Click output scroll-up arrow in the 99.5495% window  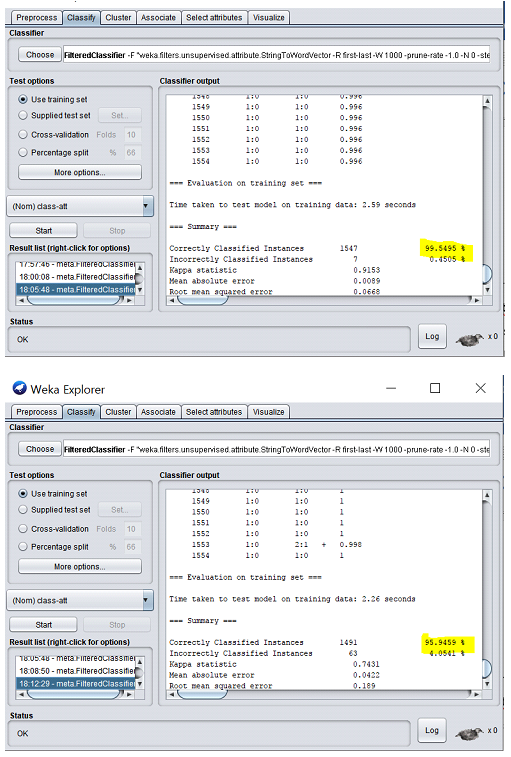pyautogui.click(x=487, y=101)
